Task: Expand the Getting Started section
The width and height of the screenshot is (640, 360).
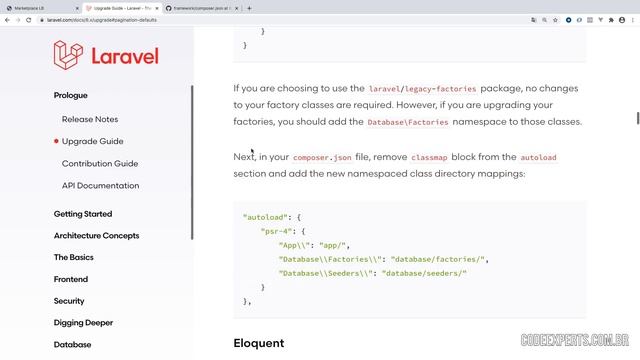Action: pos(83,214)
